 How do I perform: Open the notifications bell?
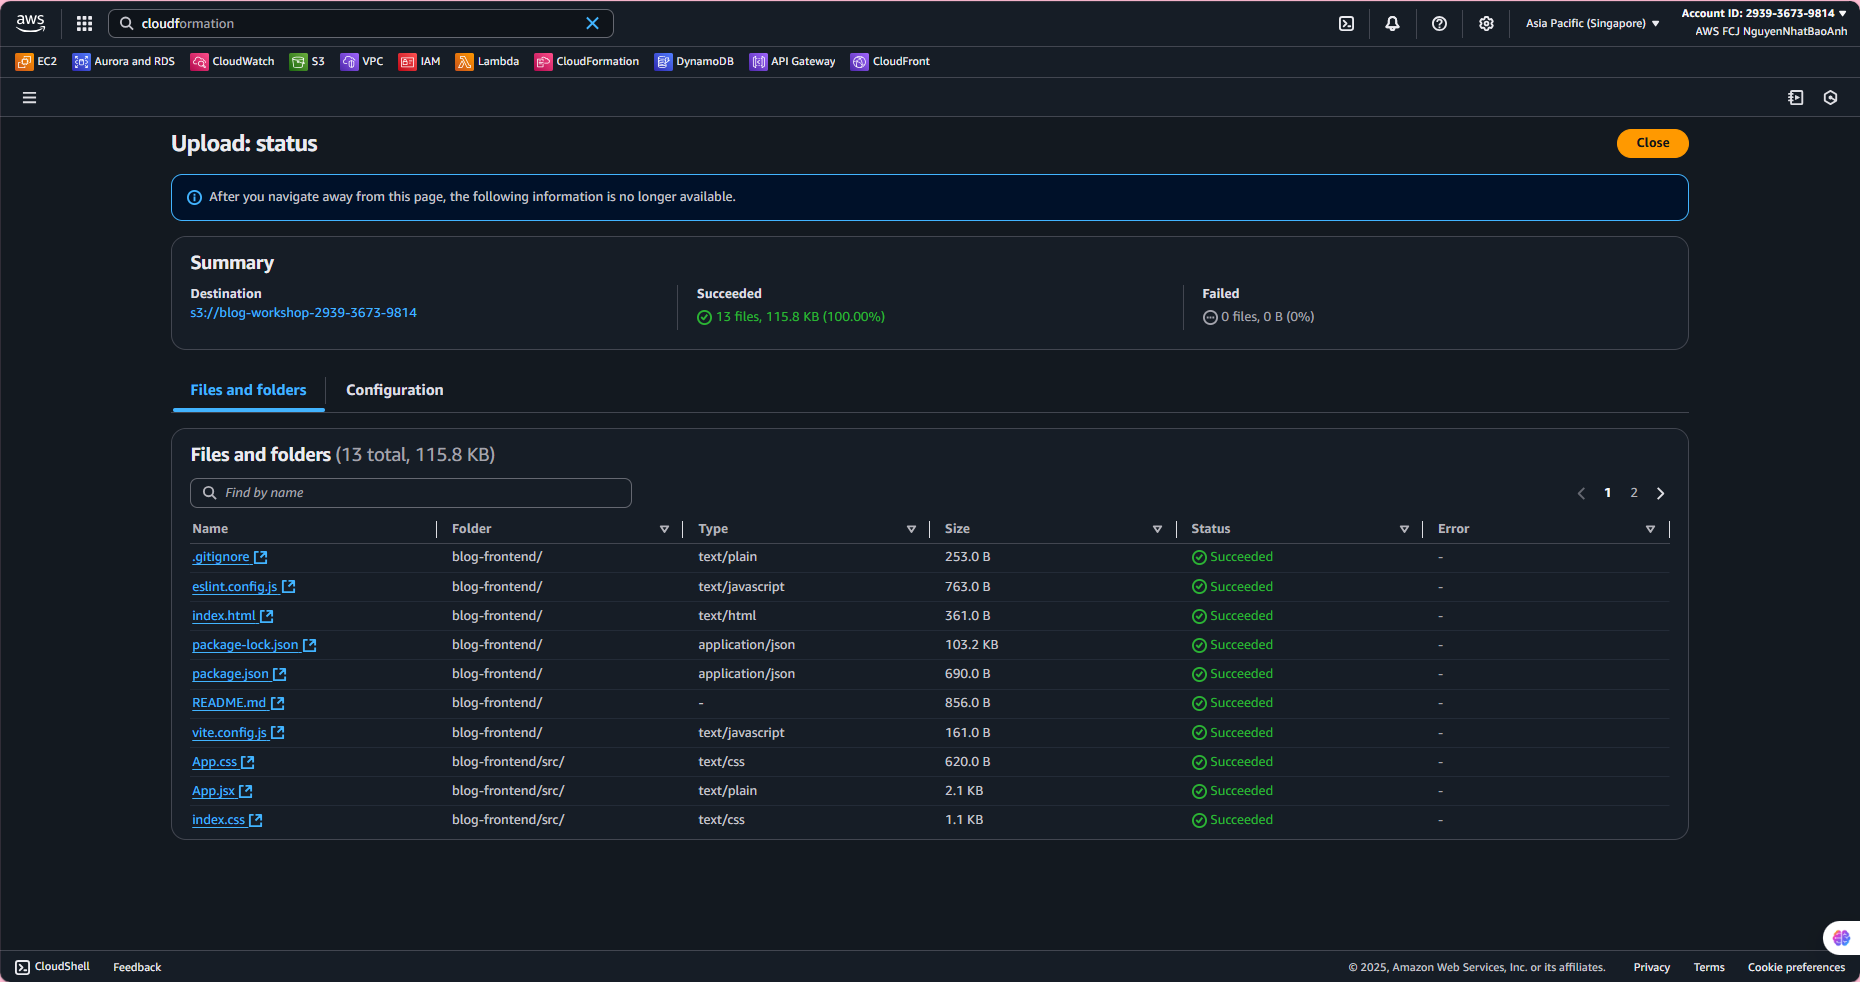[x=1392, y=23]
